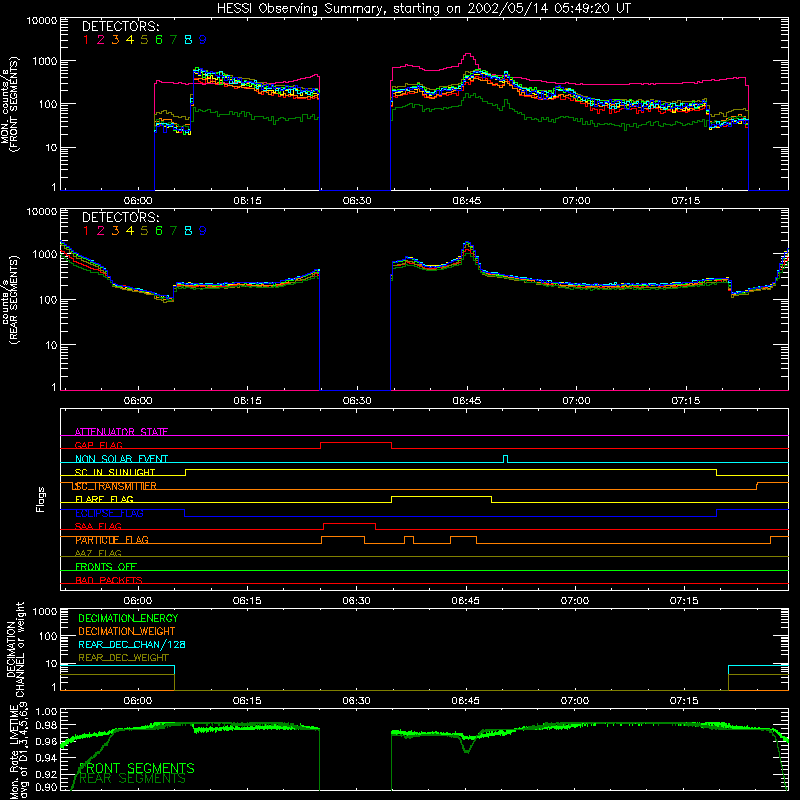This screenshot has height=800, width=800.
Task: Click 06:30 tick under the Flags plot
Action: pyautogui.click(x=357, y=601)
